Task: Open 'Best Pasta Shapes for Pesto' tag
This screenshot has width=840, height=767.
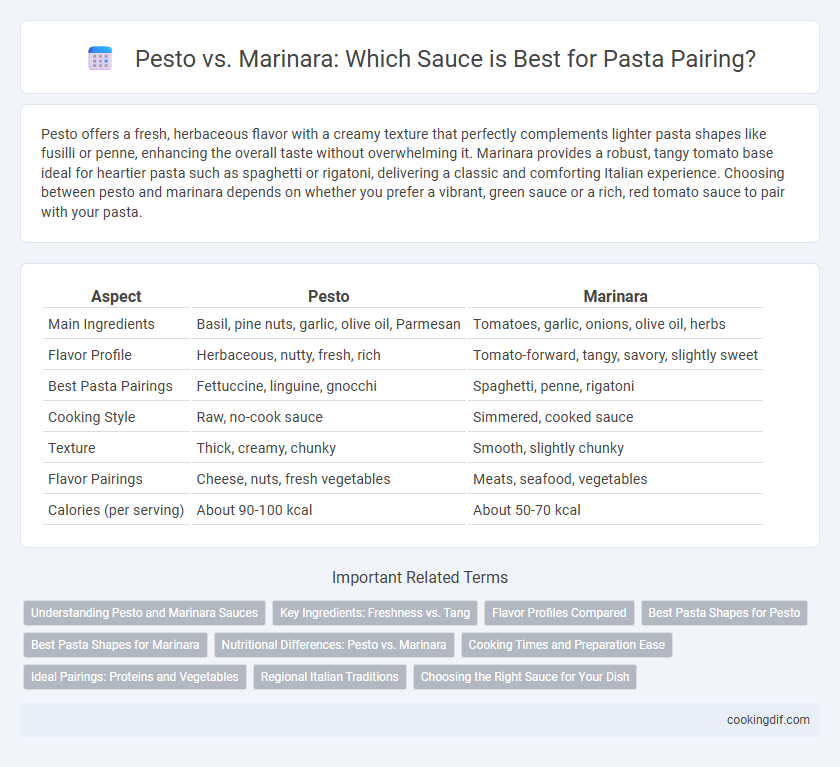Action: (x=724, y=613)
